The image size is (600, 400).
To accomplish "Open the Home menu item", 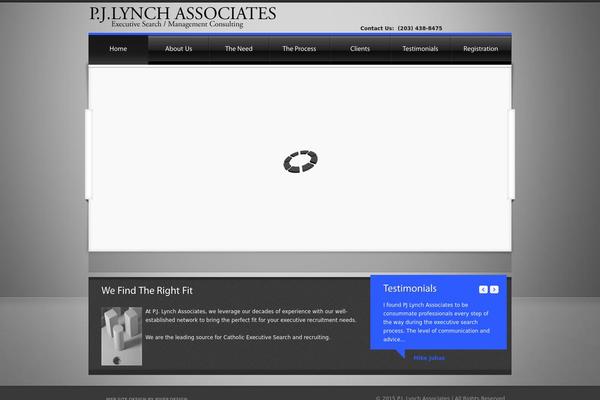I will point(118,49).
